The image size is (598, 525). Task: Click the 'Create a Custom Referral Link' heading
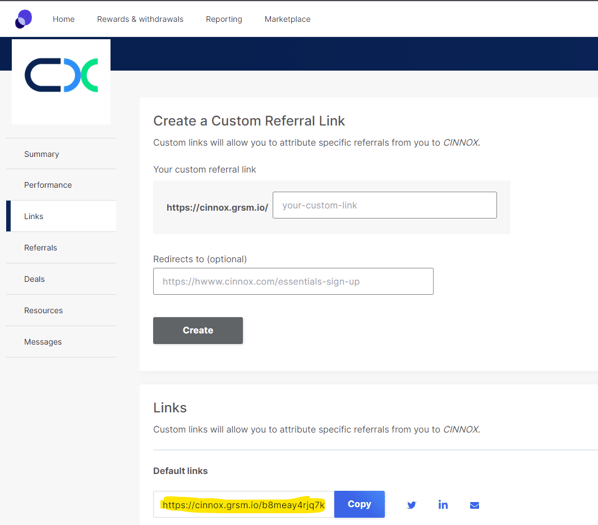249,121
